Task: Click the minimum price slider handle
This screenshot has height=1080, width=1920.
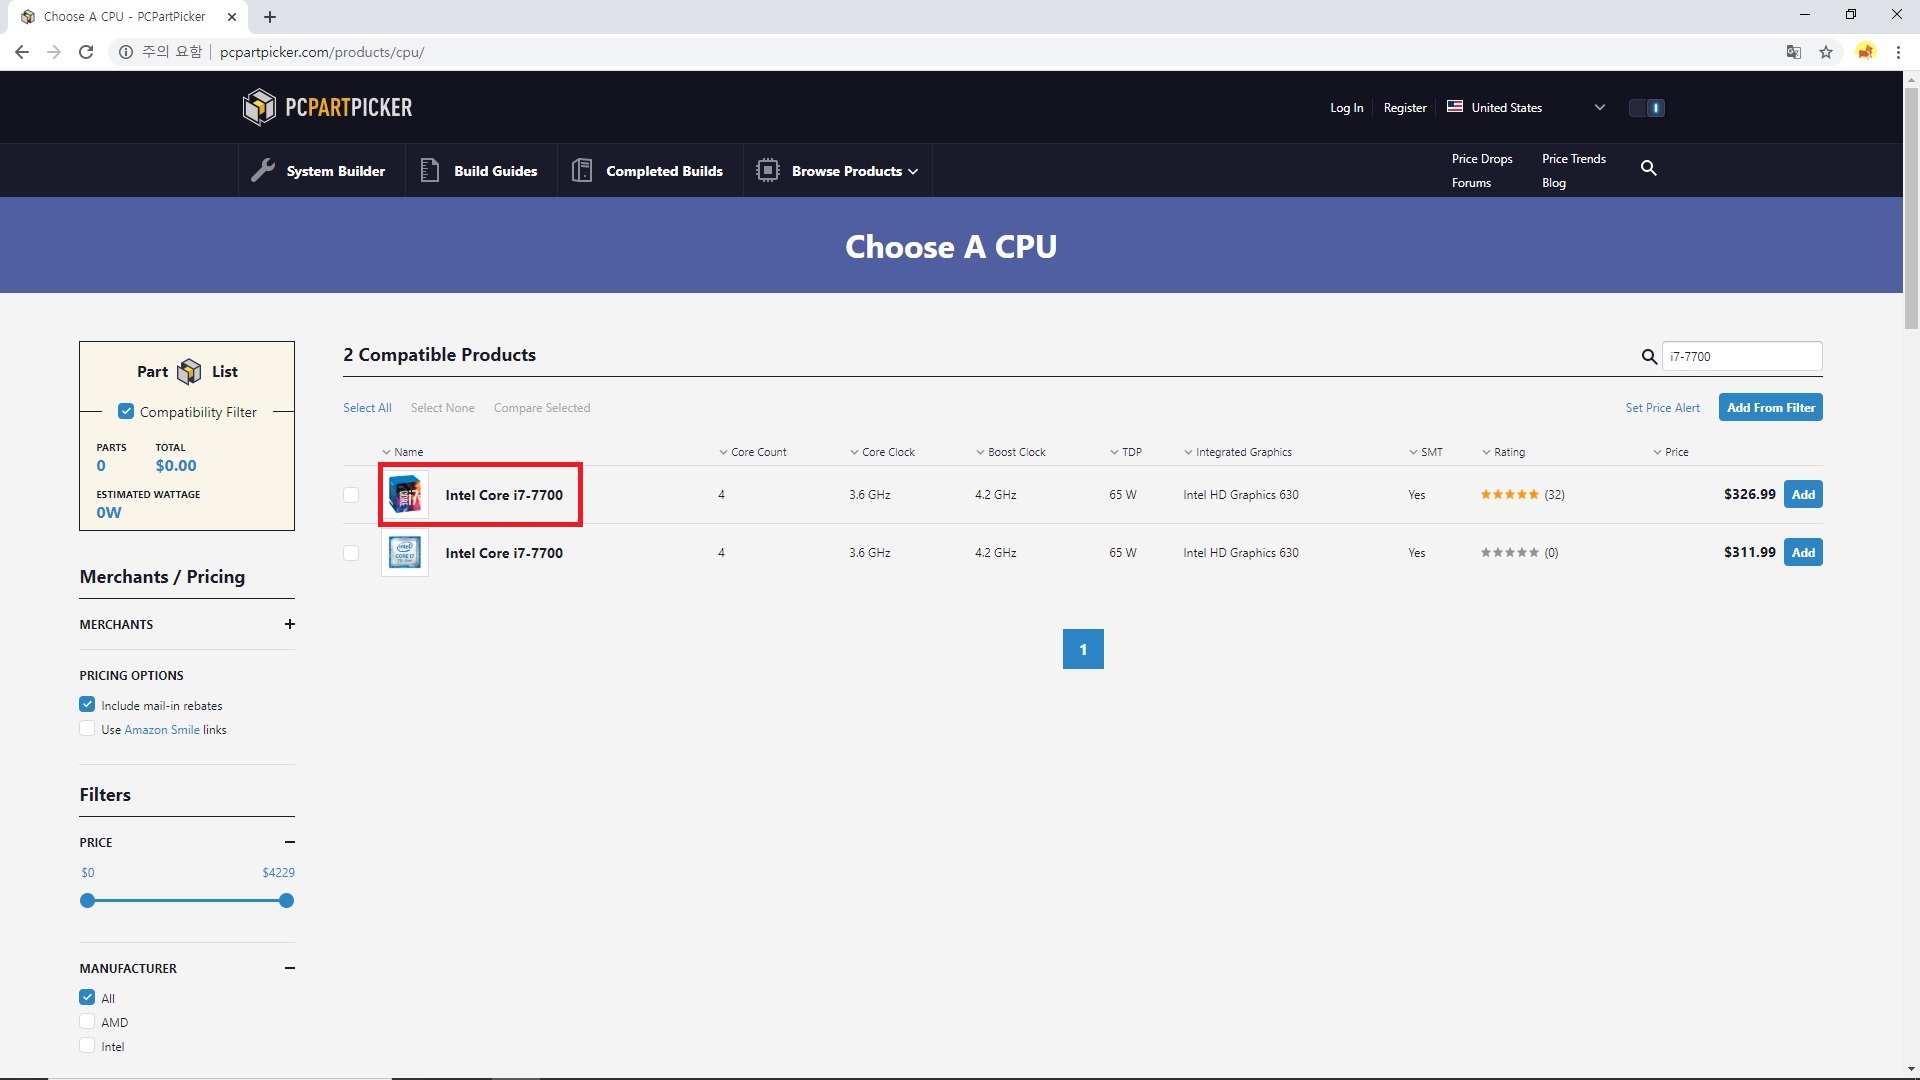Action: (x=87, y=901)
